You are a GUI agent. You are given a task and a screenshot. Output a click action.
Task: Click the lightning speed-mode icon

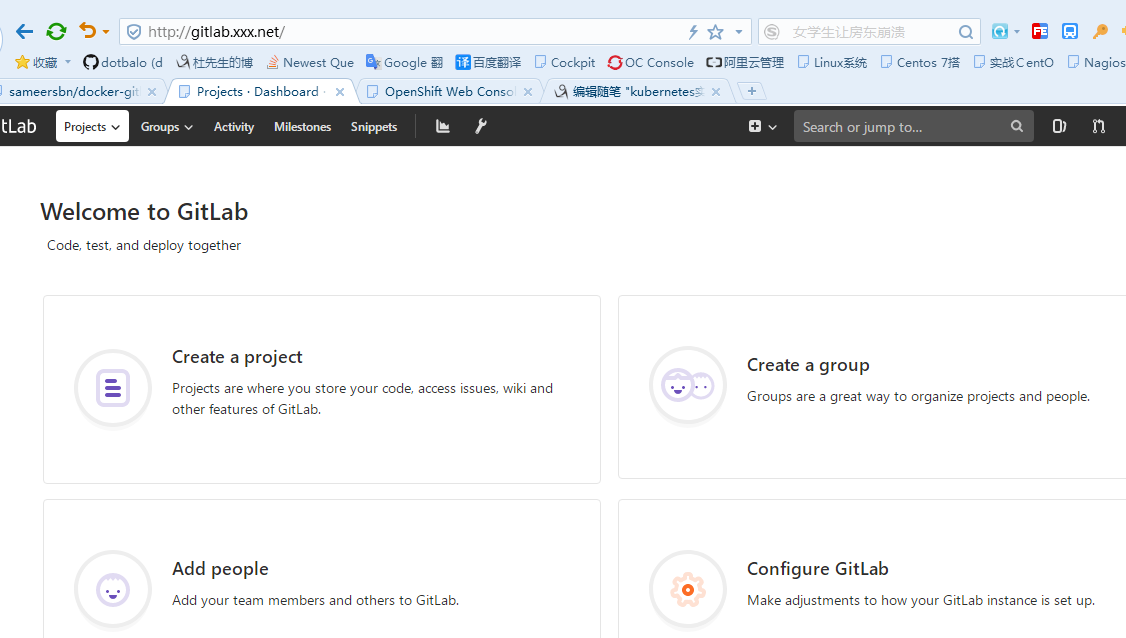click(693, 32)
